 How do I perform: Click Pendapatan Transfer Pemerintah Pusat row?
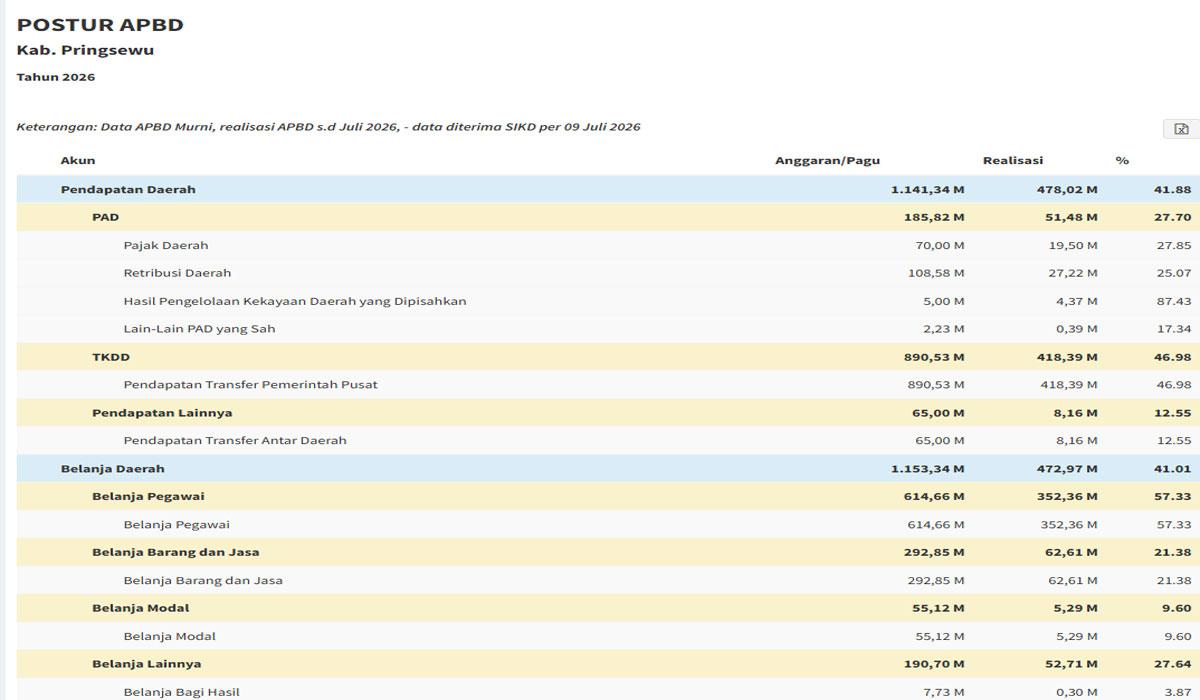click(608, 385)
